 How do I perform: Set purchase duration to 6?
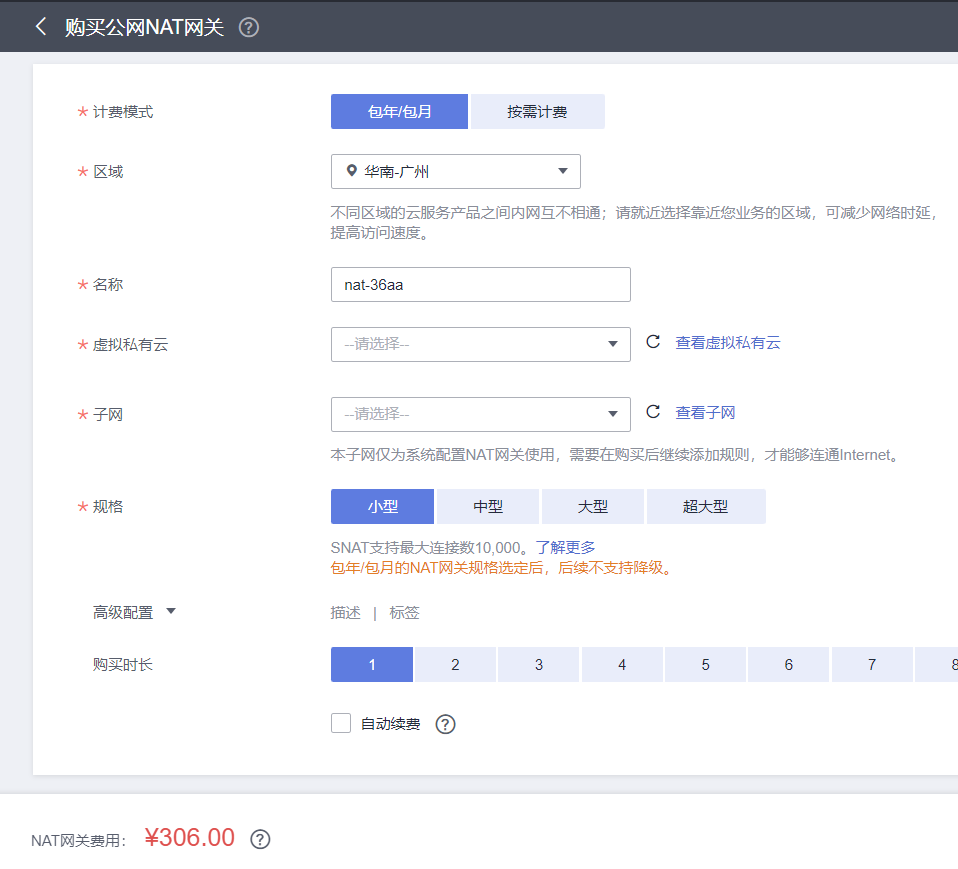pyautogui.click(x=789, y=664)
